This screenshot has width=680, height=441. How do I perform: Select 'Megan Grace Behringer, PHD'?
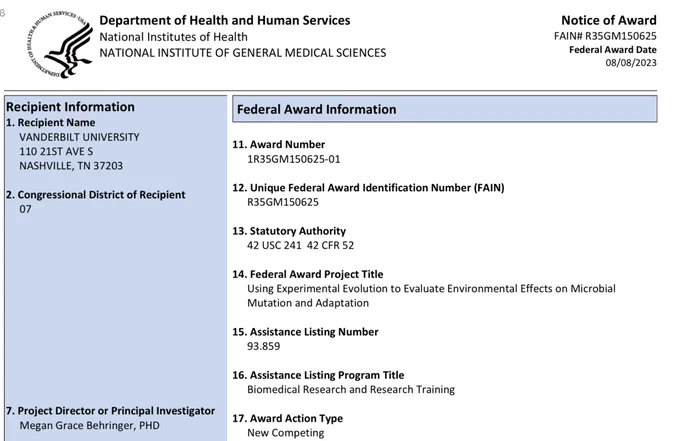tap(89, 425)
